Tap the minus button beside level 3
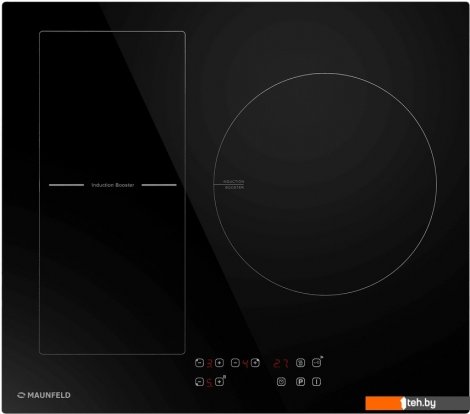The image size is (470, 414). point(199,363)
